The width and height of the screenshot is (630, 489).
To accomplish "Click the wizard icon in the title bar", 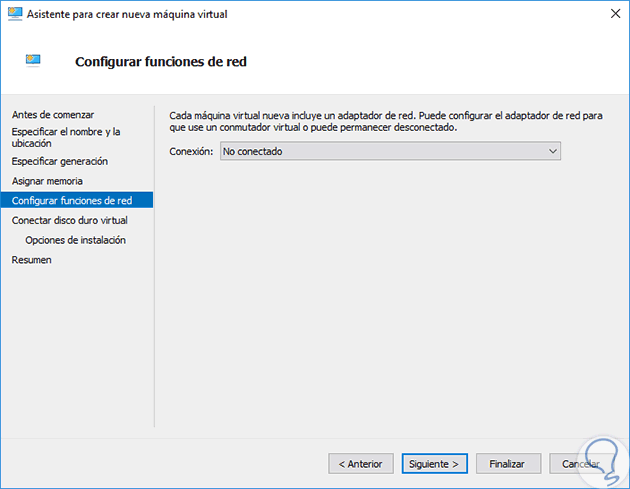I will (x=15, y=13).
